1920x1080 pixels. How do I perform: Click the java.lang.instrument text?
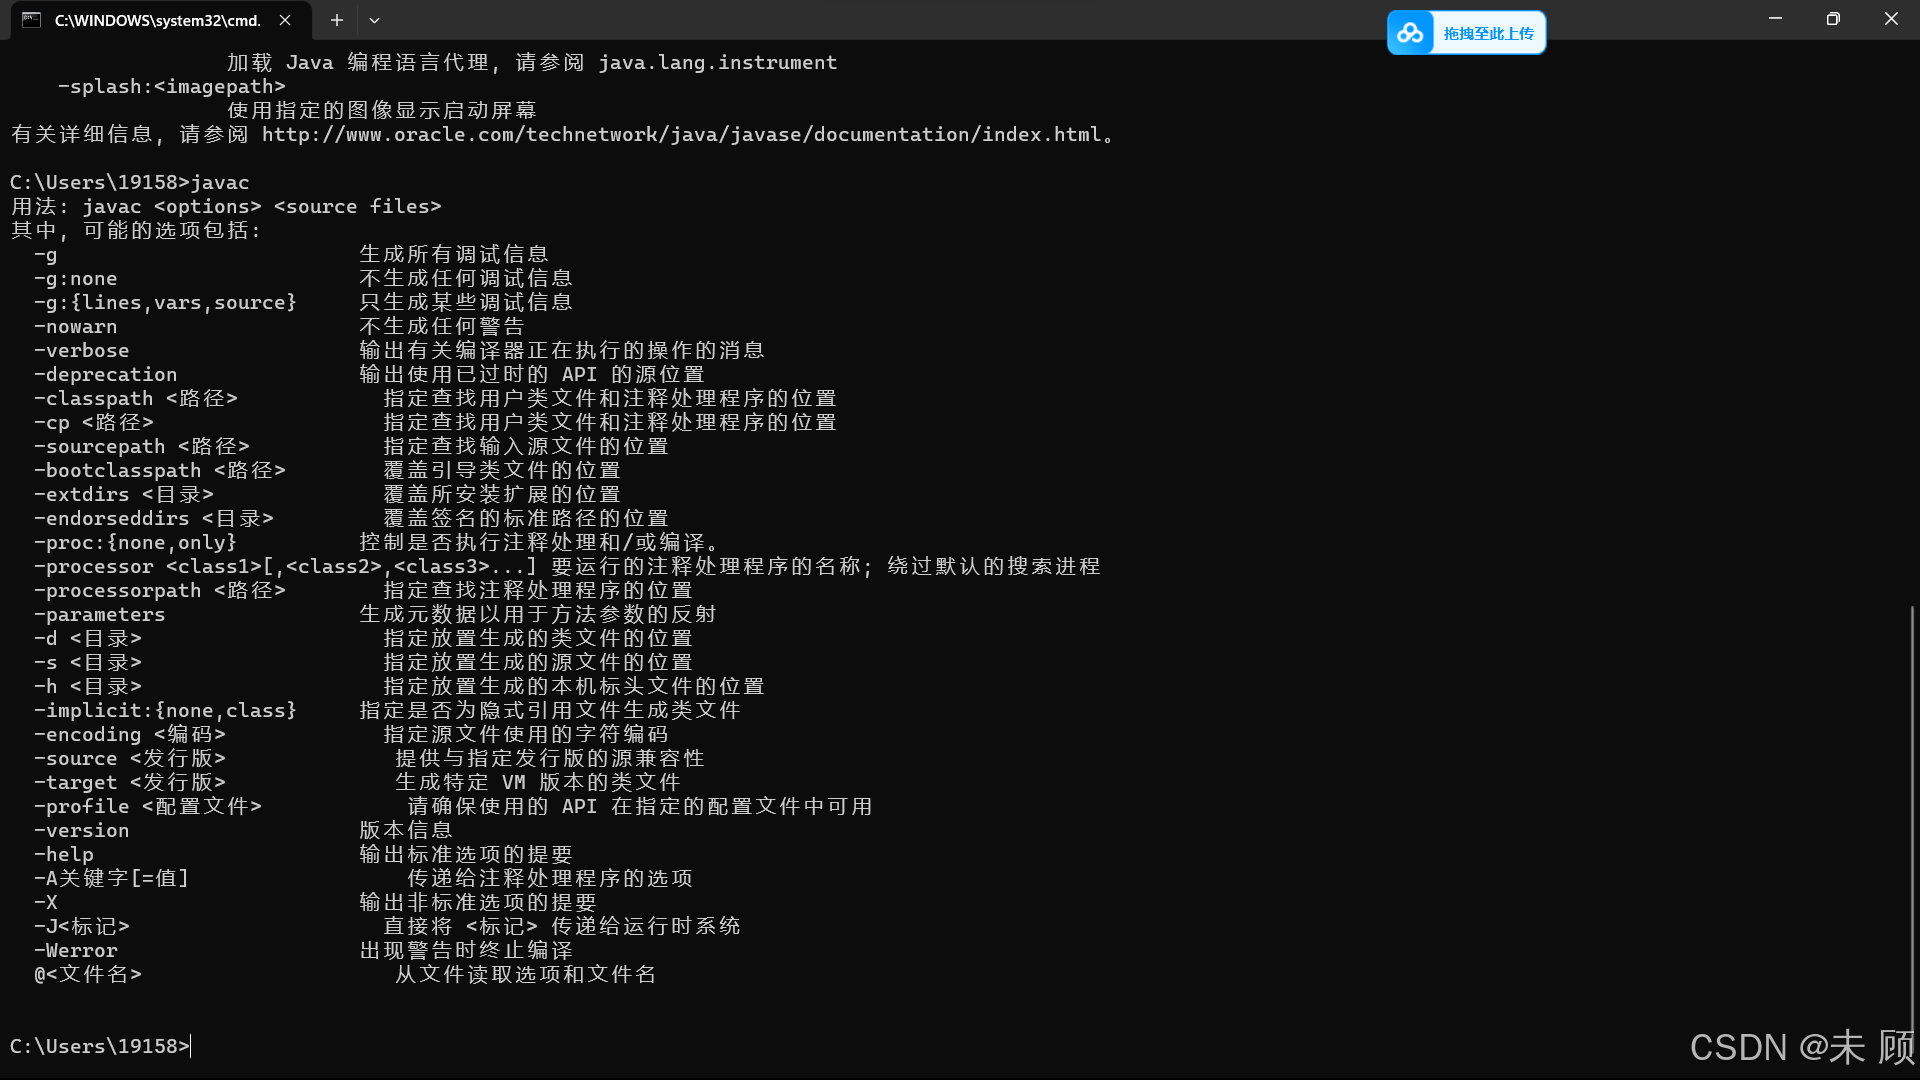point(716,62)
